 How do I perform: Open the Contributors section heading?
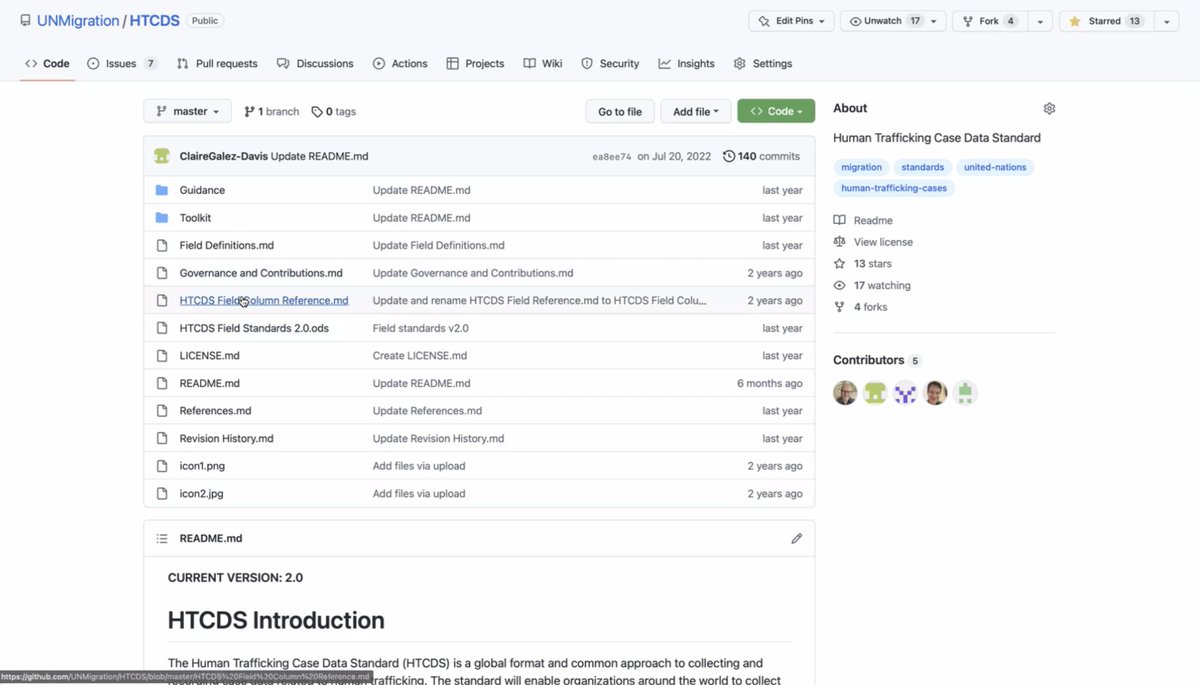(868, 360)
